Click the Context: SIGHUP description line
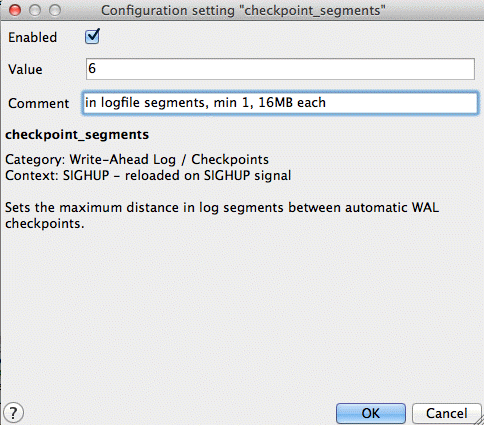 coord(148,175)
